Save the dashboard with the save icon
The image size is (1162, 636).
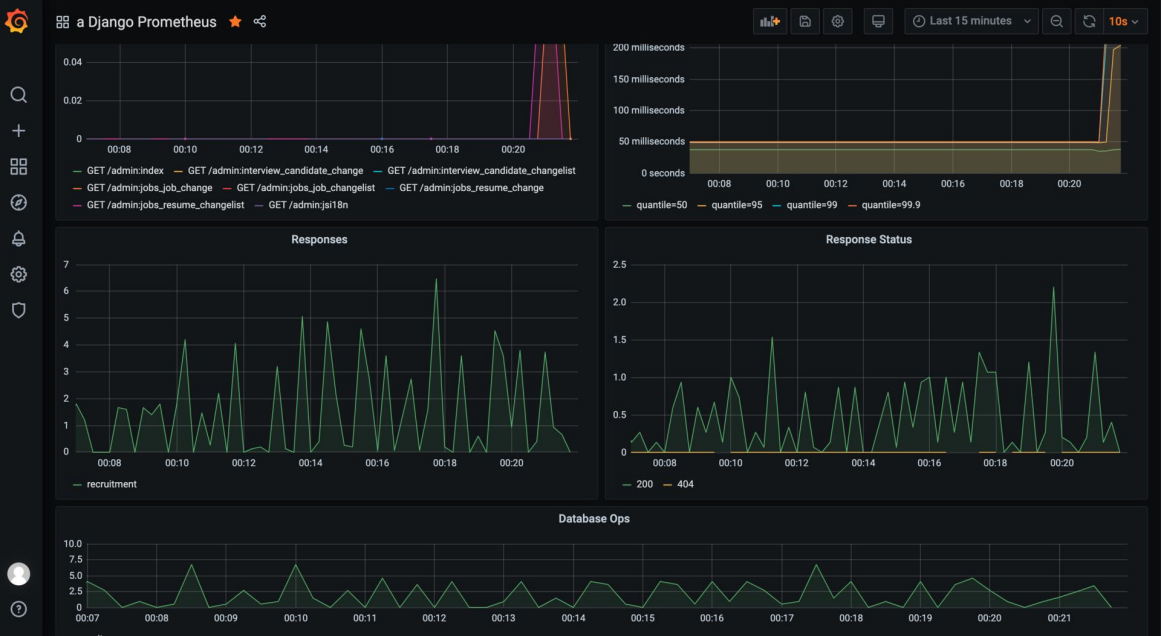tap(804, 22)
